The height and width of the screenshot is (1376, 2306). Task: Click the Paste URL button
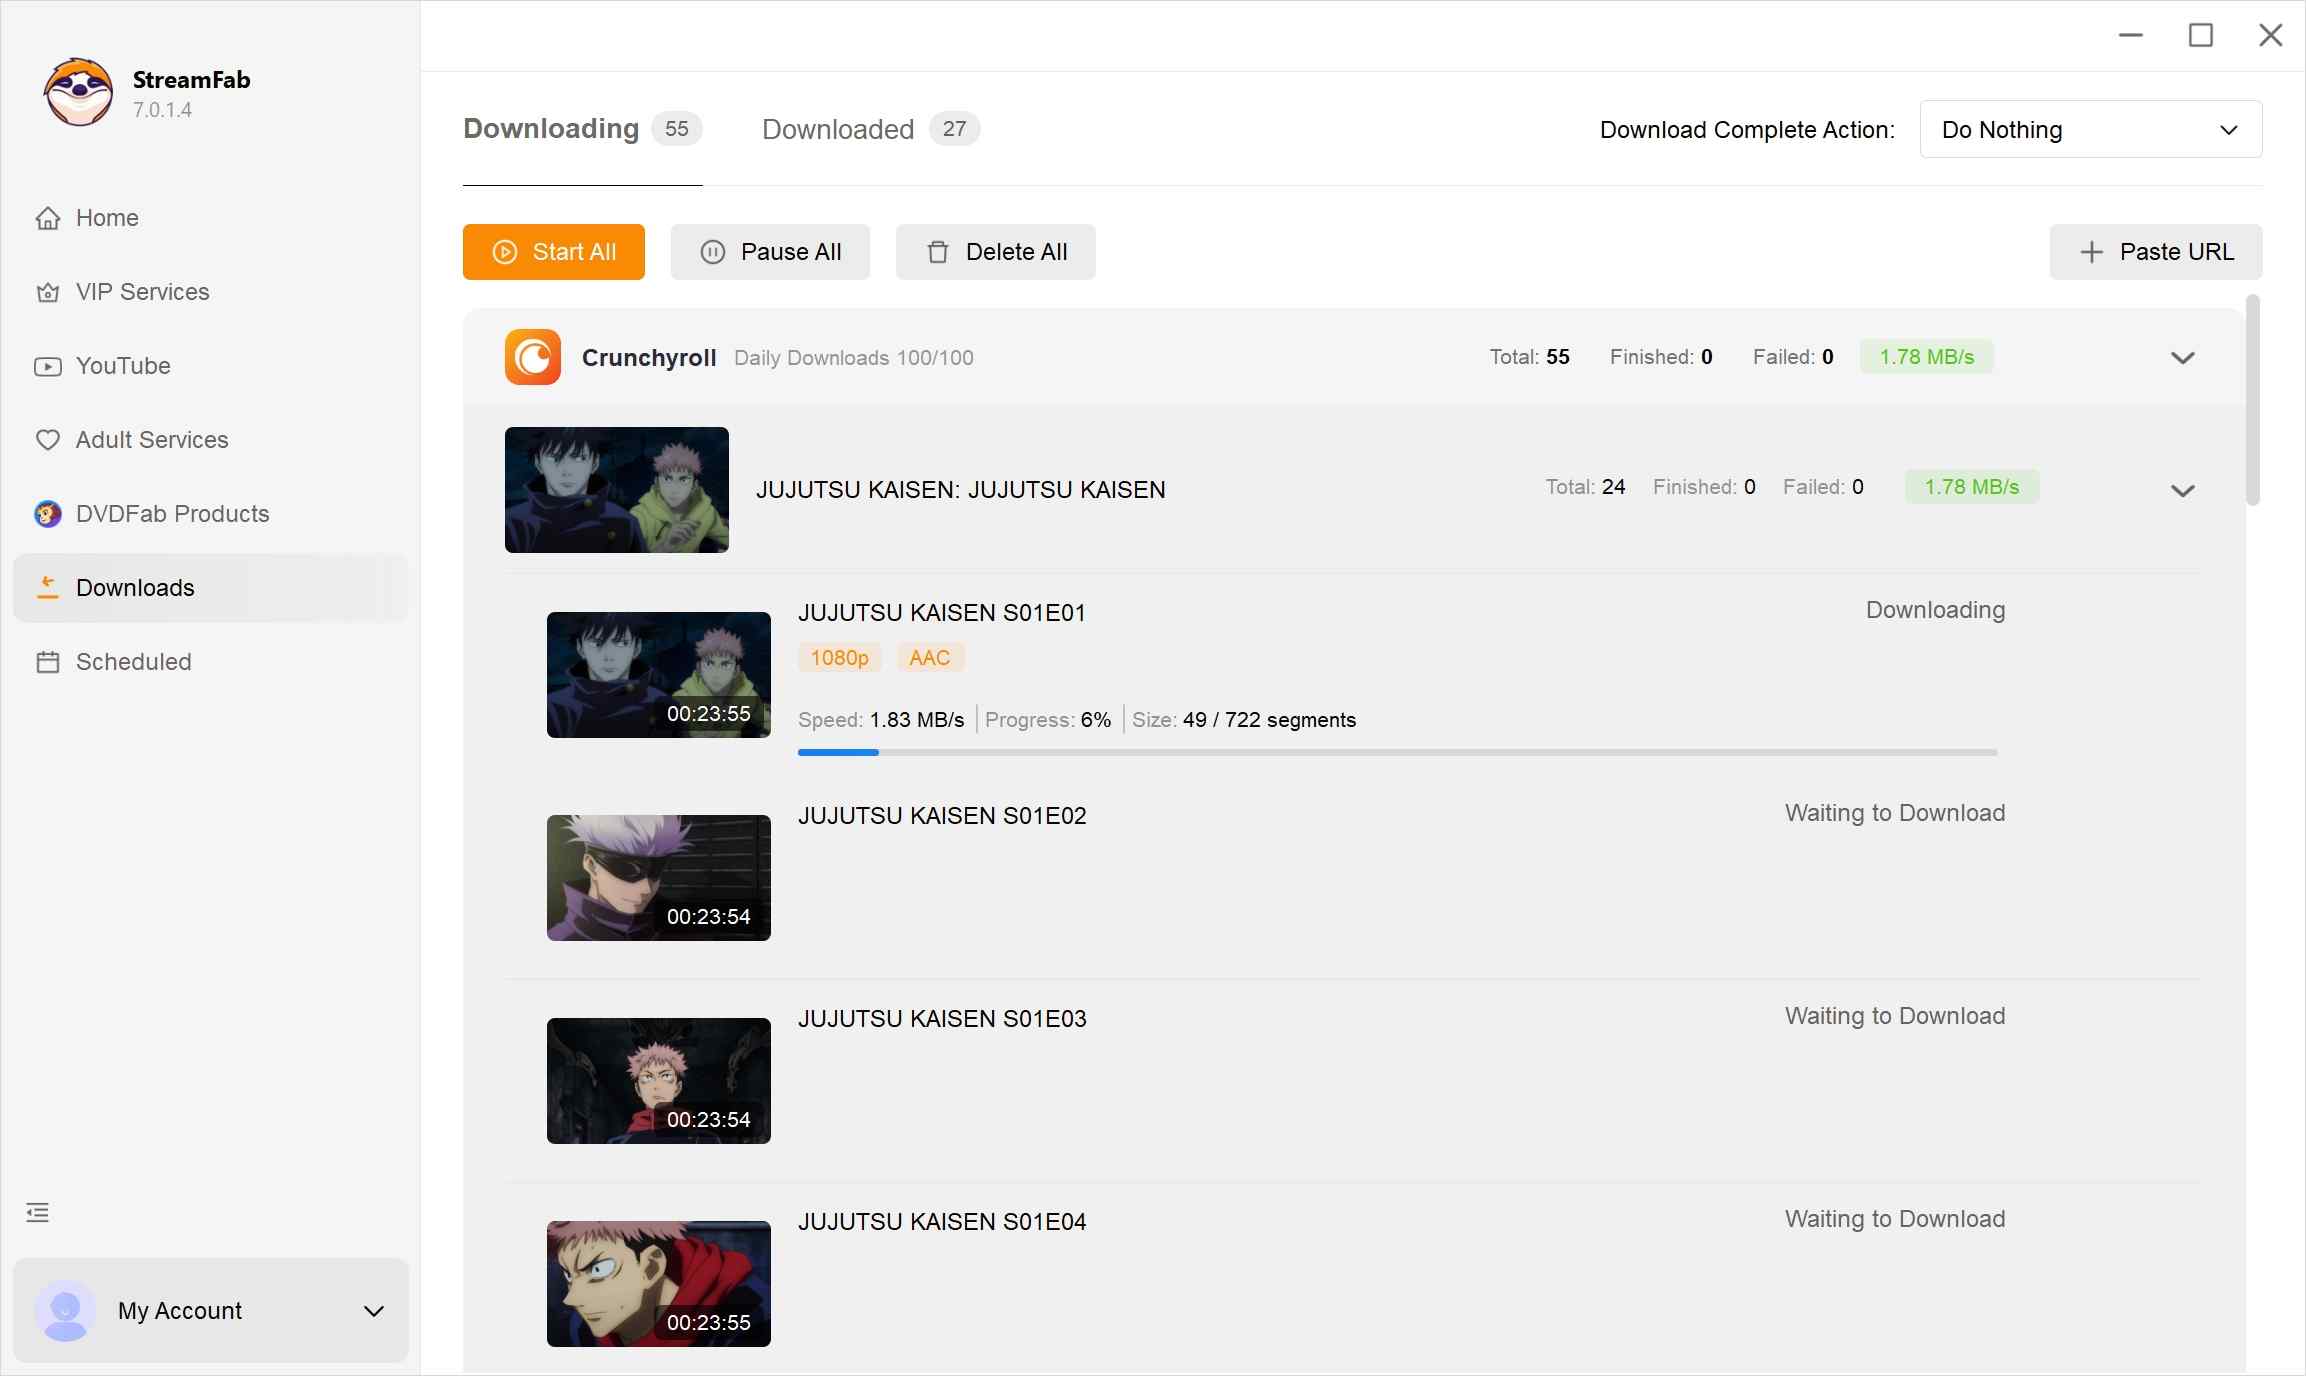(2155, 251)
